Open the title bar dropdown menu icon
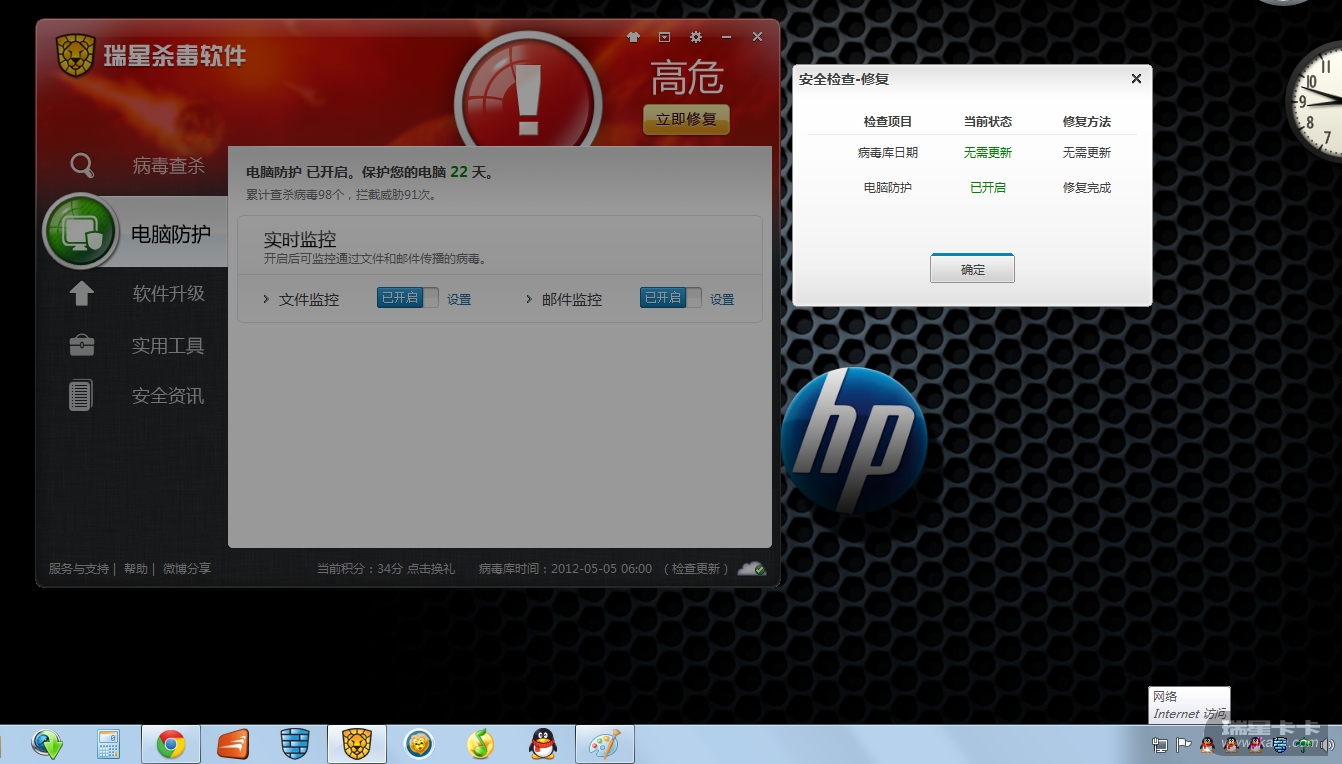Viewport: 1342px width, 764px height. 665,37
